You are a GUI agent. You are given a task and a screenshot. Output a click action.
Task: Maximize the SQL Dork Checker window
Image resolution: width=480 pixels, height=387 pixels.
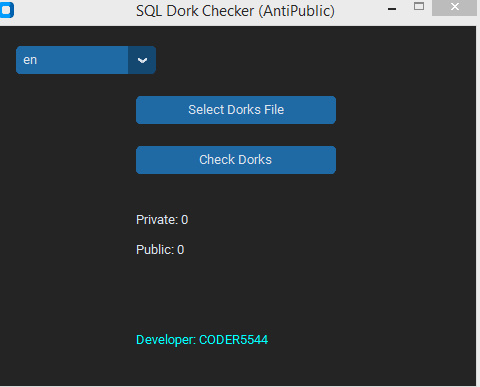(419, 6)
